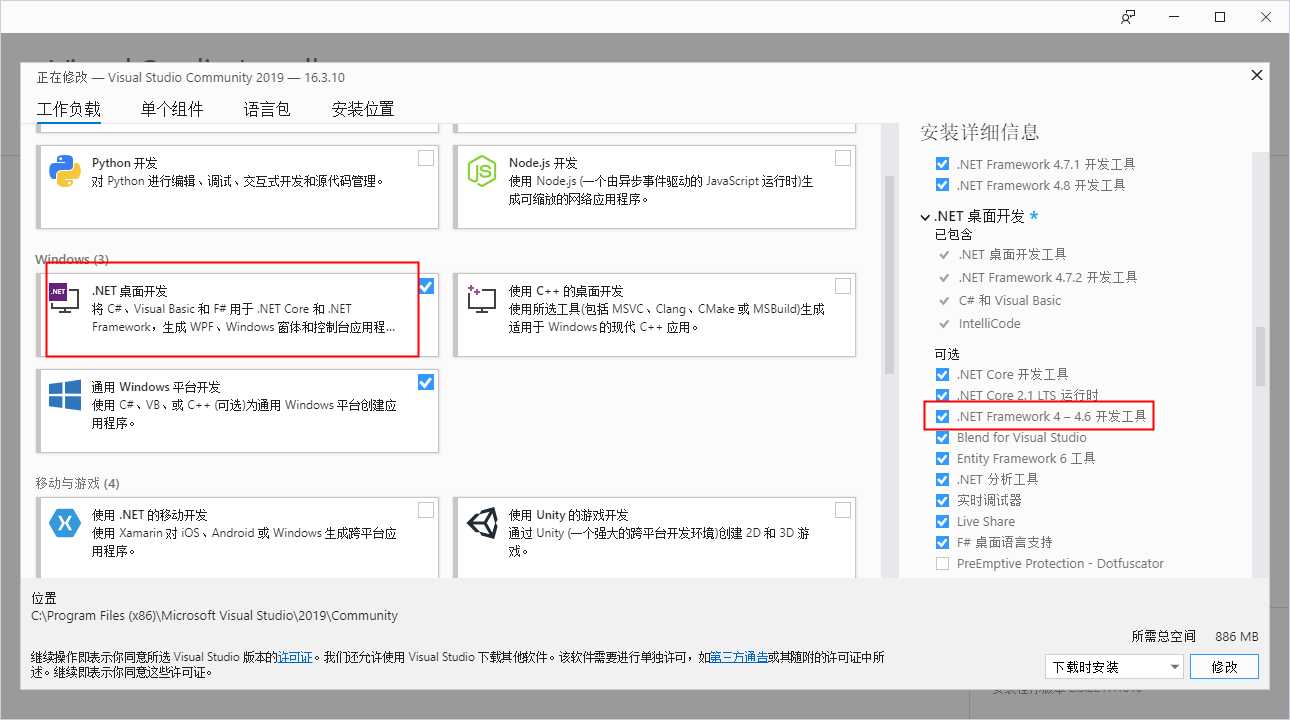Open the 下载时安装 install mode dropdown
Screen dimensions: 1290x720
tap(1114, 666)
